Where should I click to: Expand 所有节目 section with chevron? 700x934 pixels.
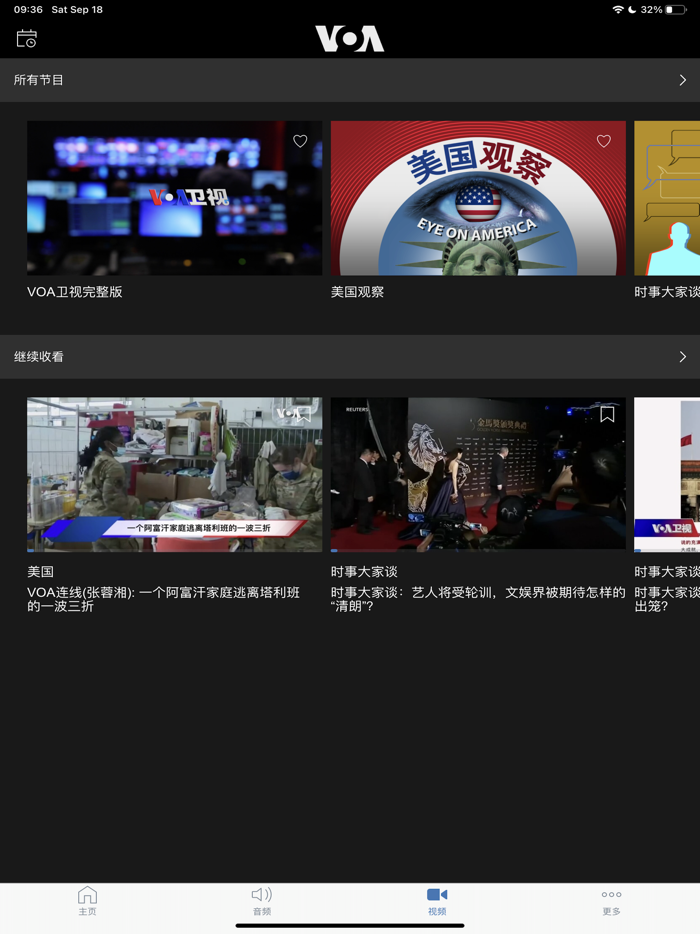click(683, 80)
